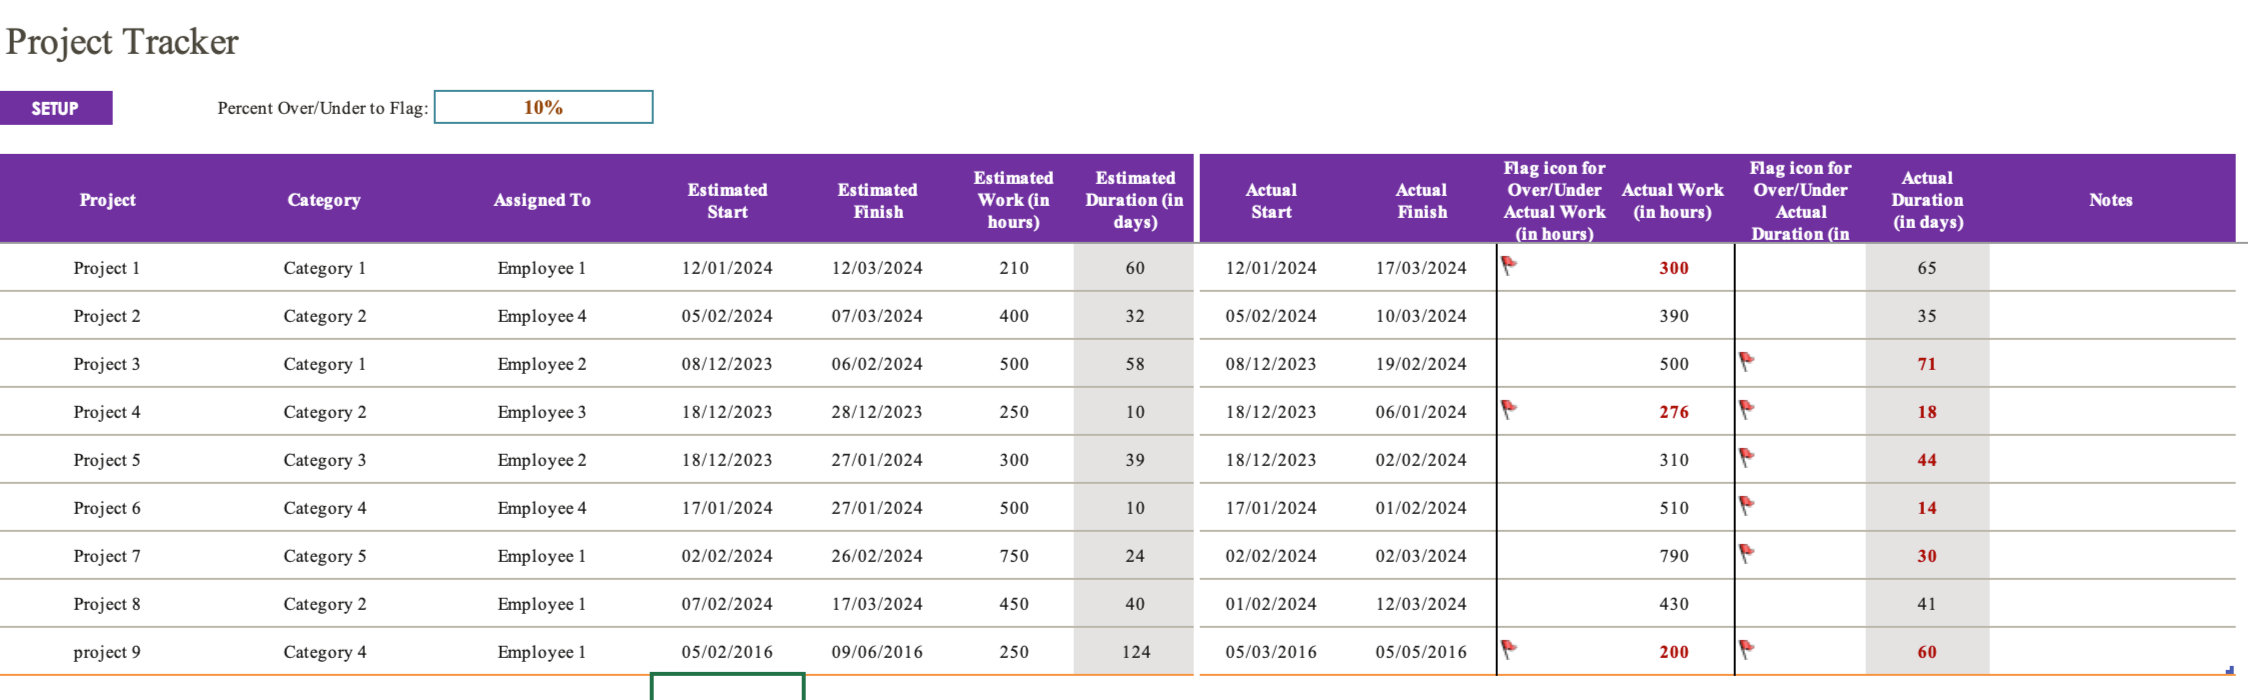This screenshot has height=700, width=2248.
Task: Select the Estimated Finish column header
Action: (x=878, y=200)
